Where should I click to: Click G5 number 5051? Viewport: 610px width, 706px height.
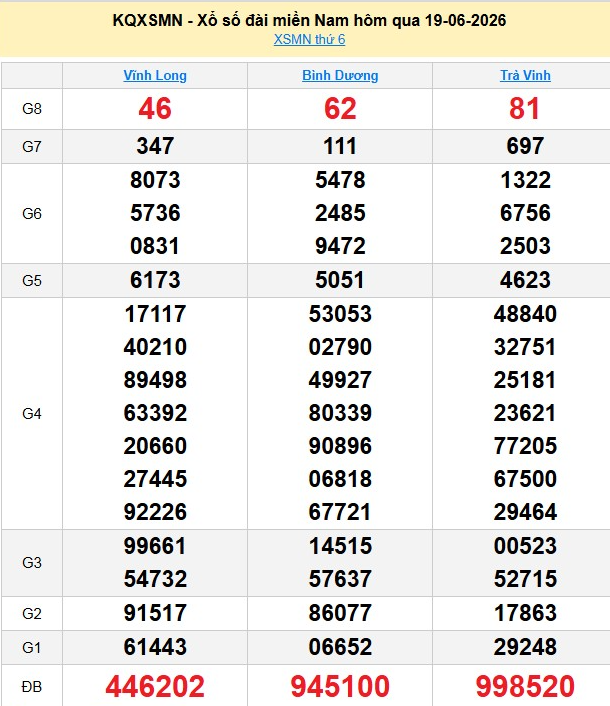pyautogui.click(x=340, y=280)
